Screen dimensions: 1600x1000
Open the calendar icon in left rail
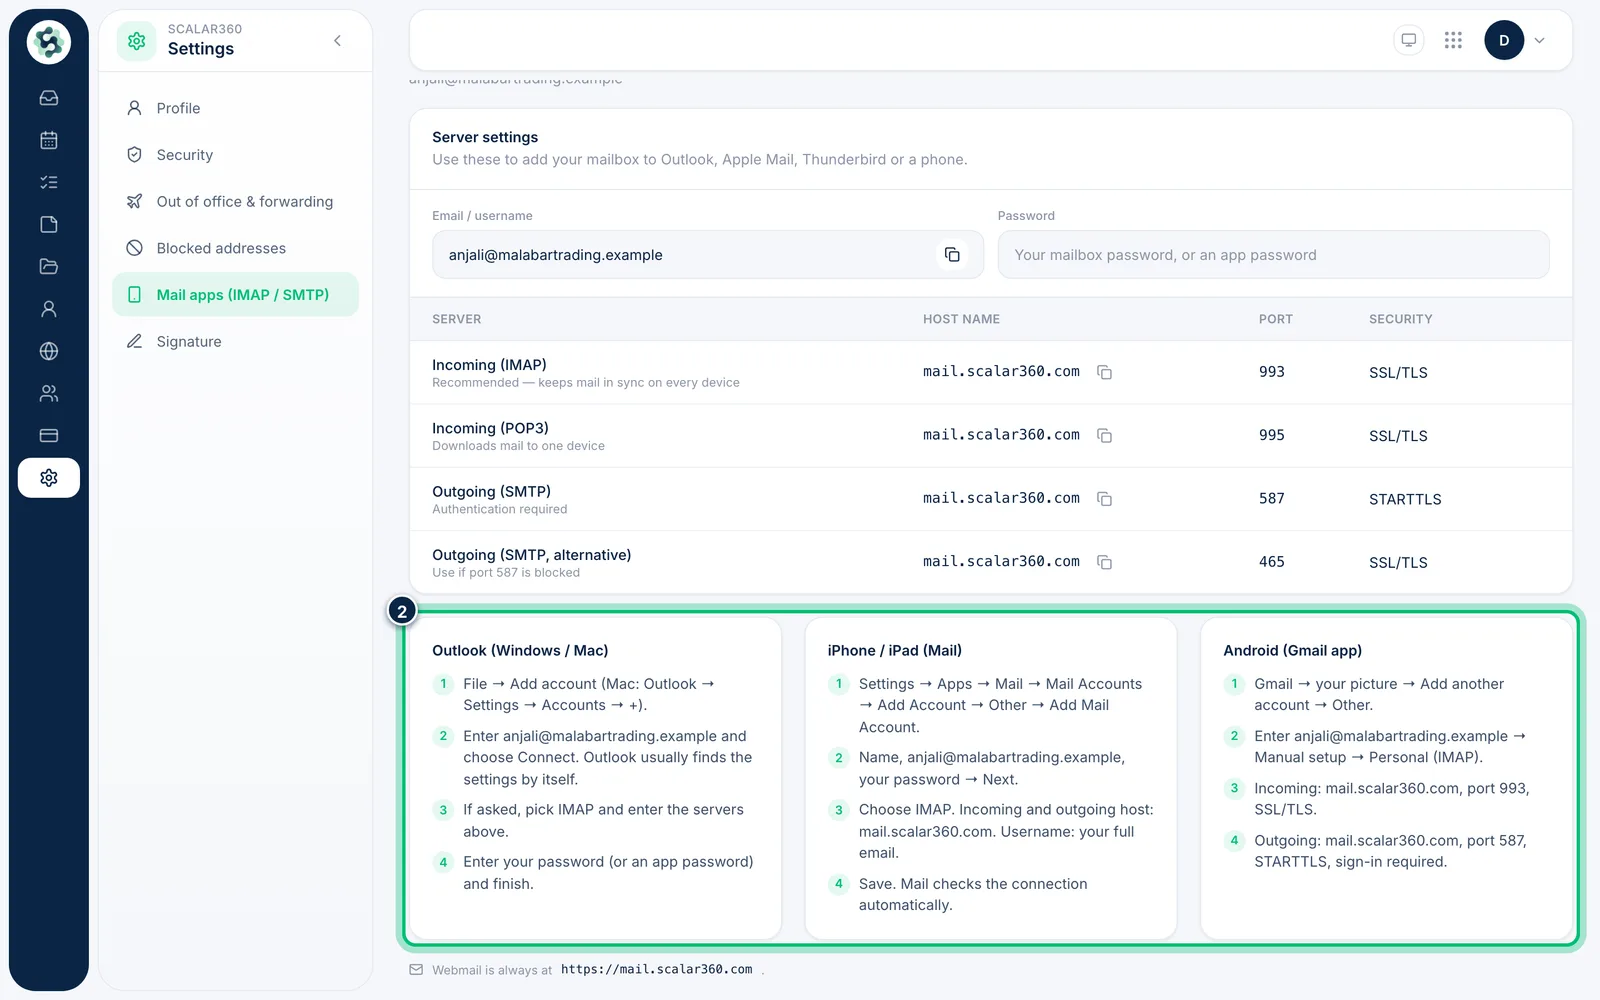(48, 140)
